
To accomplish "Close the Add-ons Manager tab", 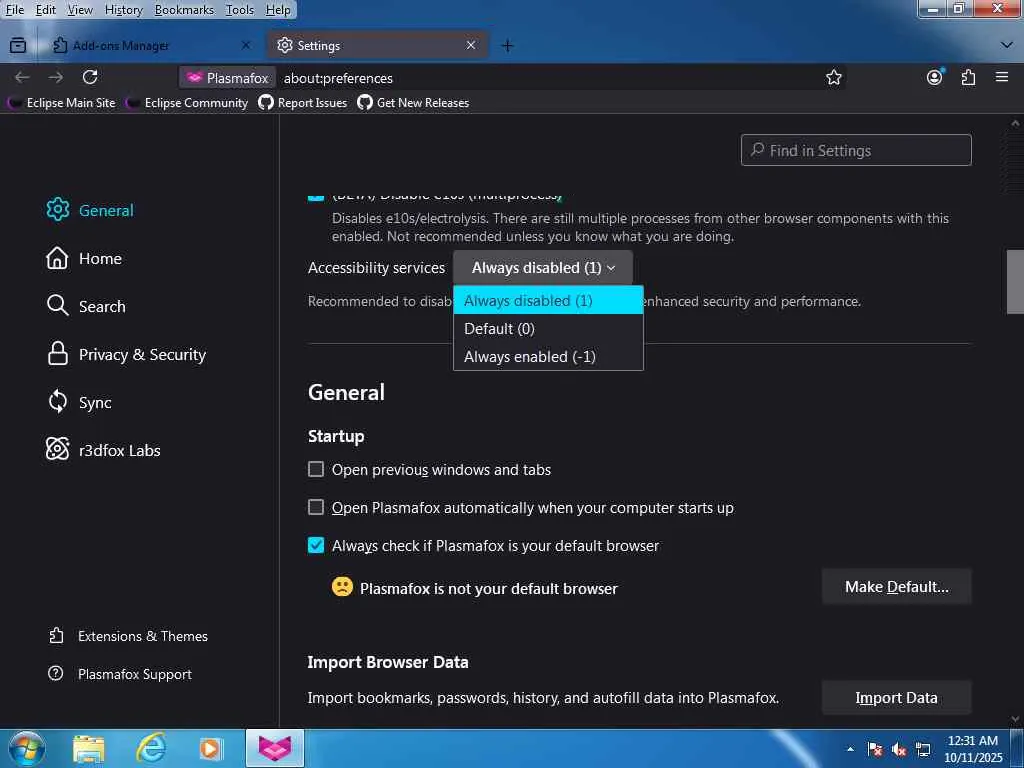I will 246,45.
